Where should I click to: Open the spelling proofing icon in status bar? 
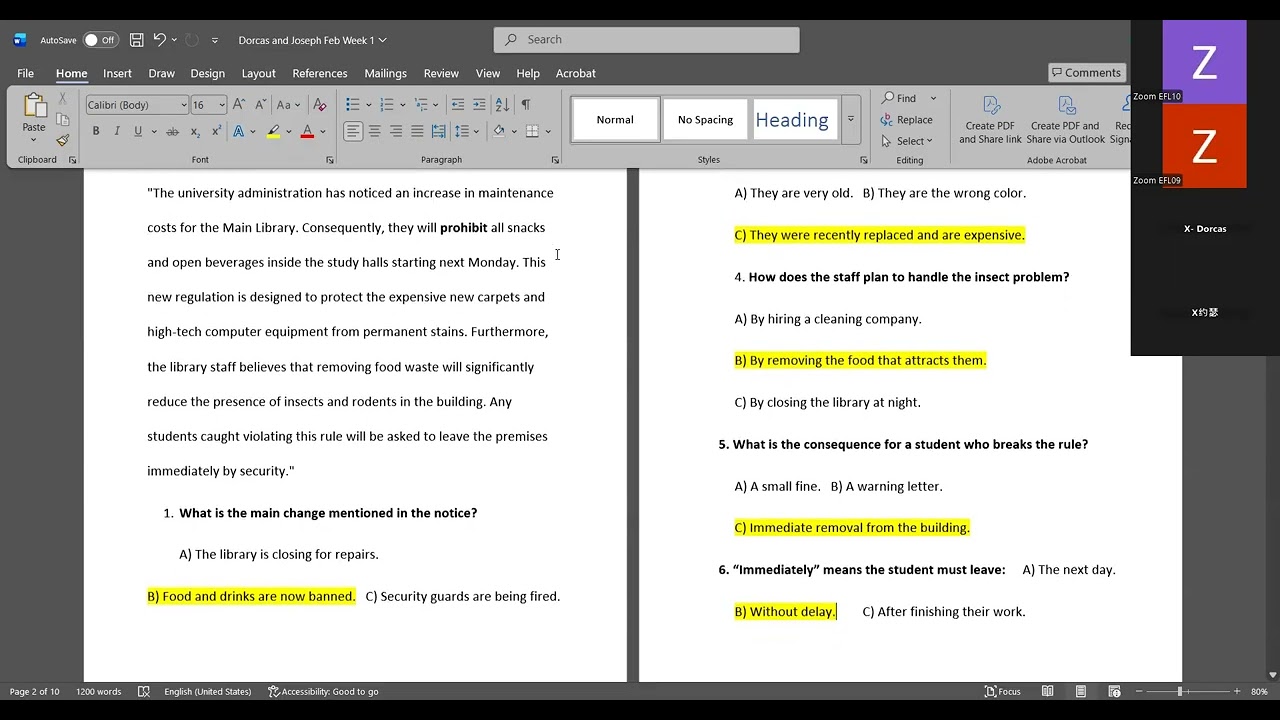pos(144,691)
